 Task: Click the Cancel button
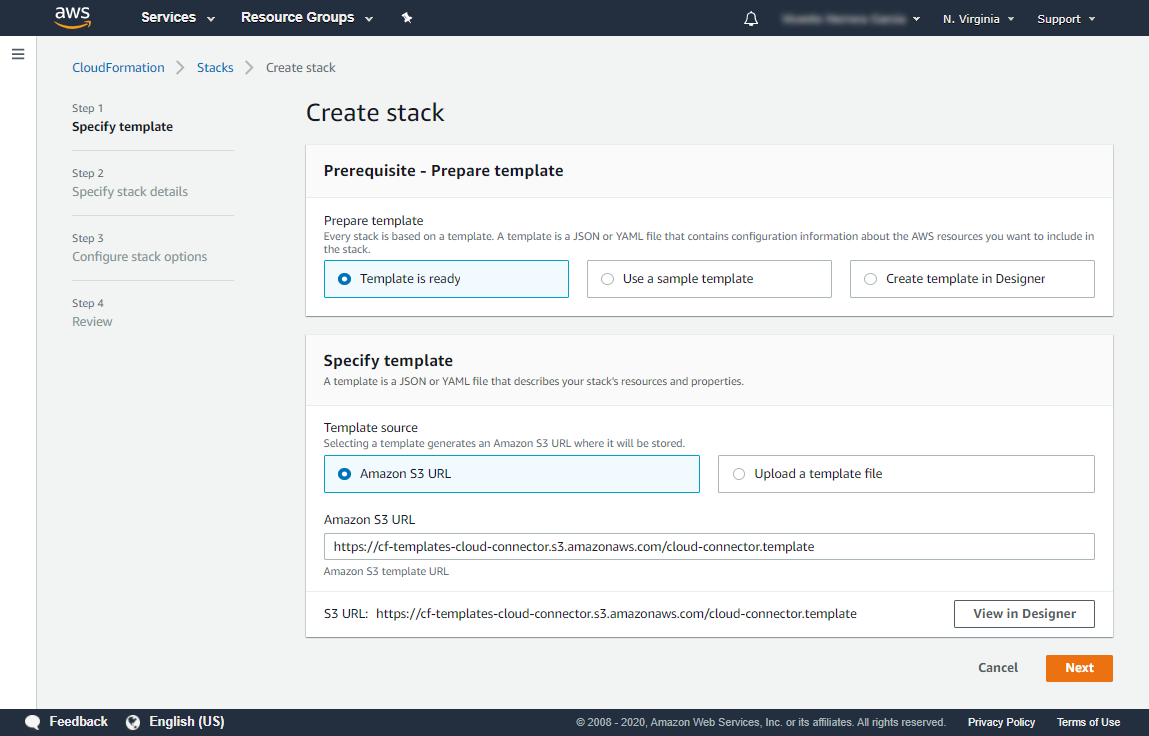[x=997, y=668]
